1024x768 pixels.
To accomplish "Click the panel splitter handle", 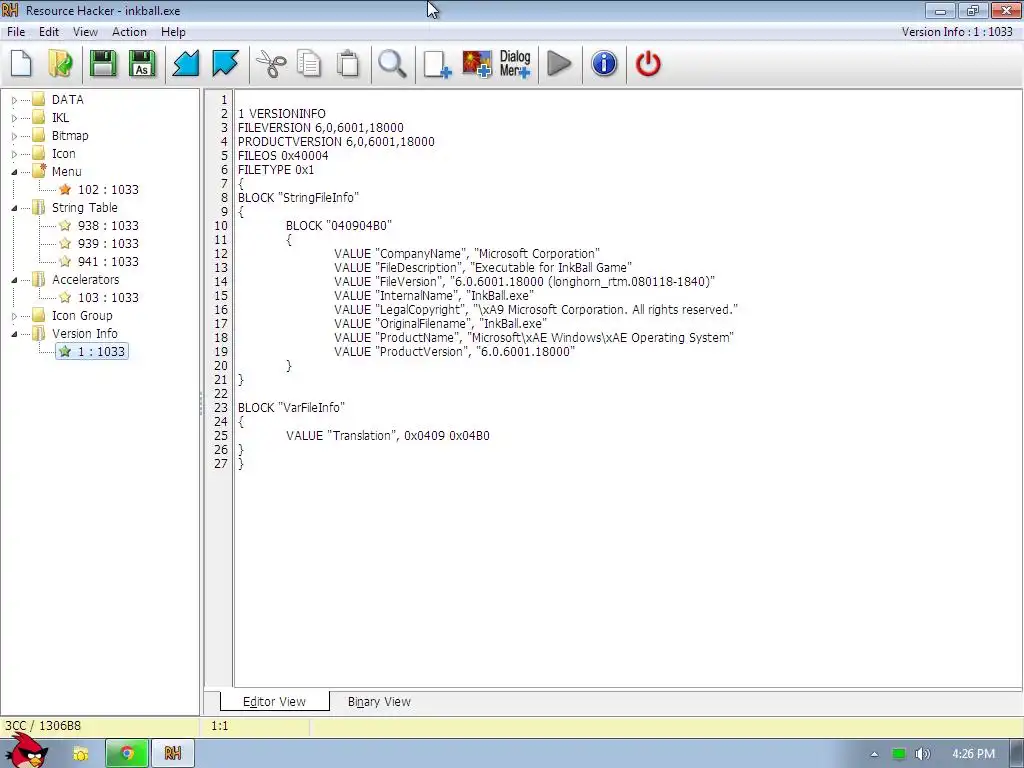I will tap(201, 403).
